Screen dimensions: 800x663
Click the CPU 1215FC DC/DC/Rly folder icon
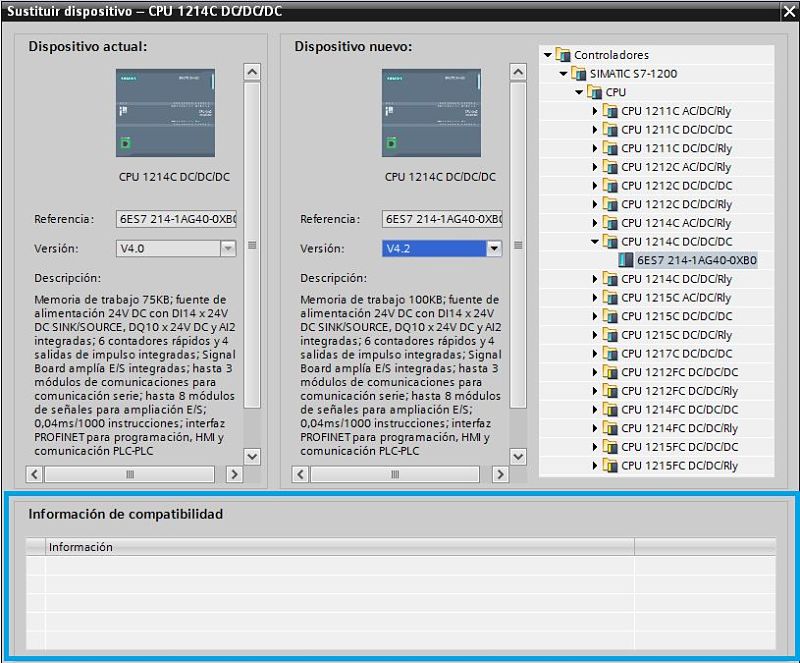tap(610, 465)
